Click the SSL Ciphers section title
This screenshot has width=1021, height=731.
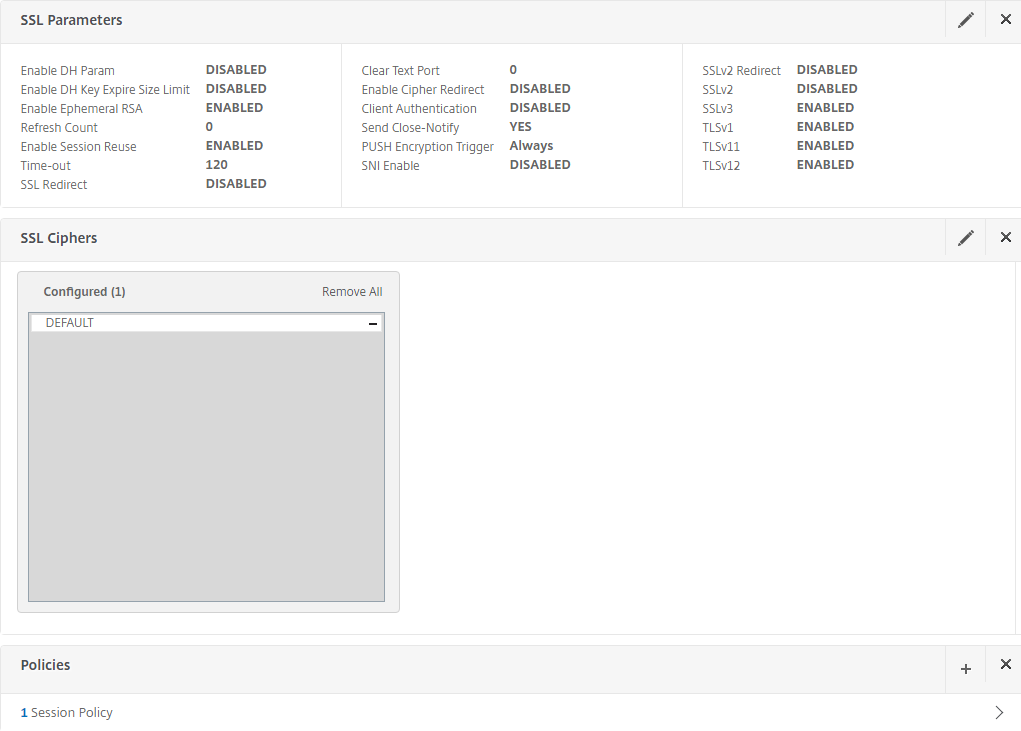(x=59, y=238)
